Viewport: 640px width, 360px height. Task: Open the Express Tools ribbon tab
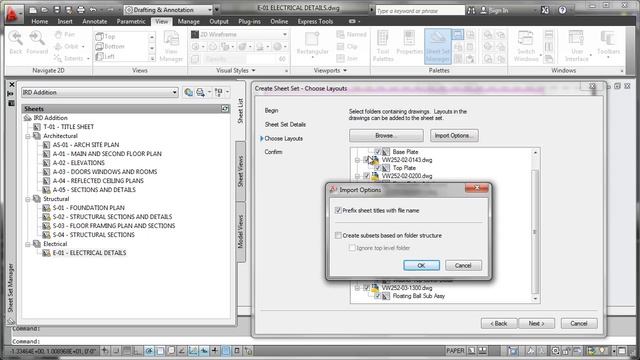click(x=315, y=22)
